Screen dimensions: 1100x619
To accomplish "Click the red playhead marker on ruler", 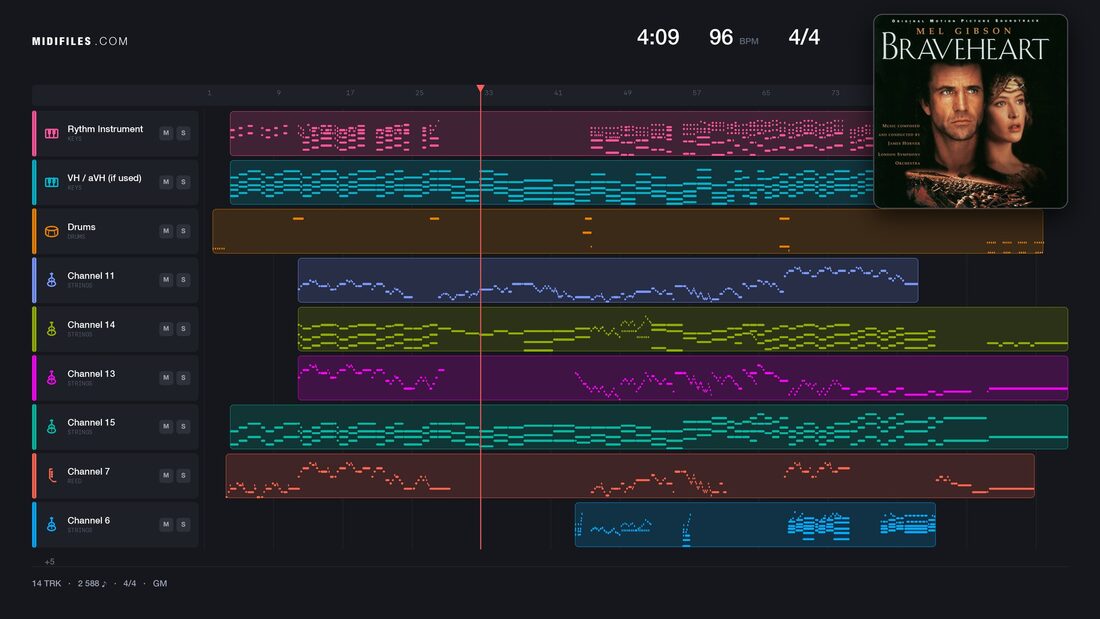I will click(x=481, y=88).
